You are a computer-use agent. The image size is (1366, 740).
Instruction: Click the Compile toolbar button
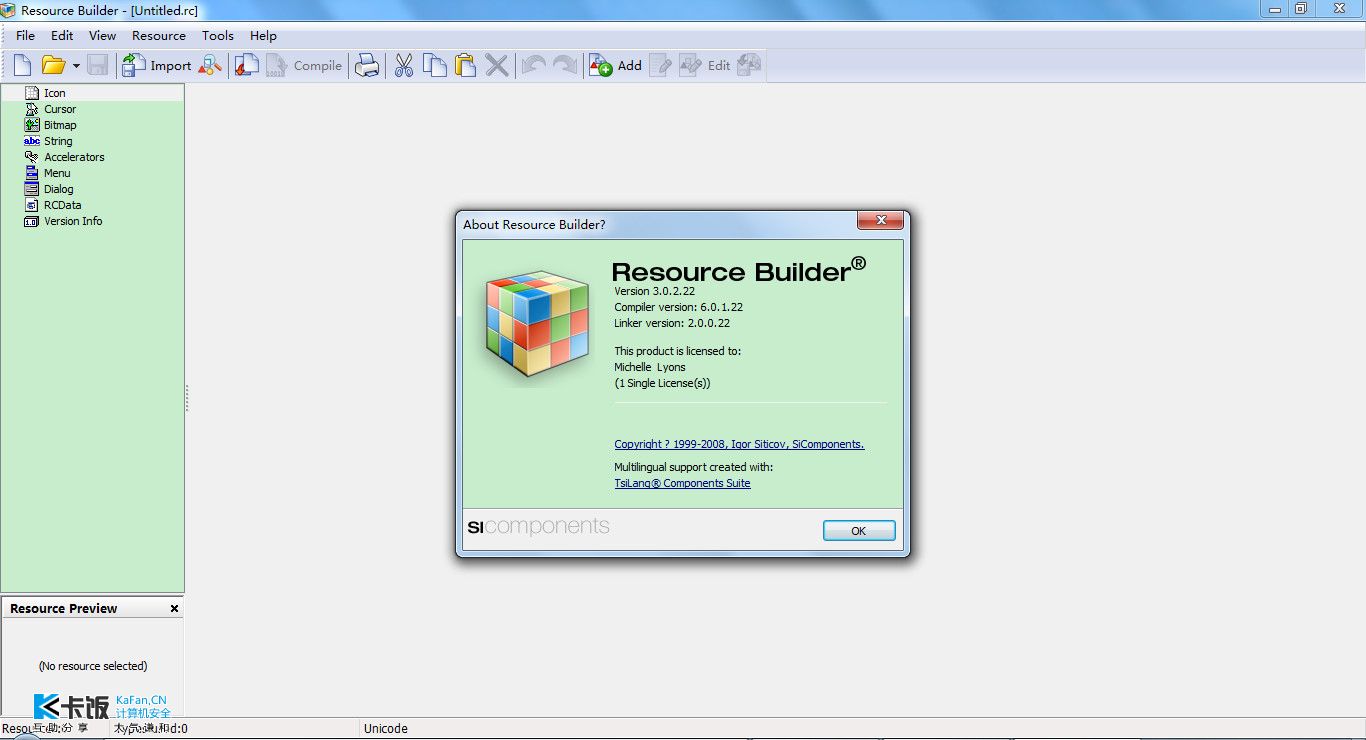point(303,66)
